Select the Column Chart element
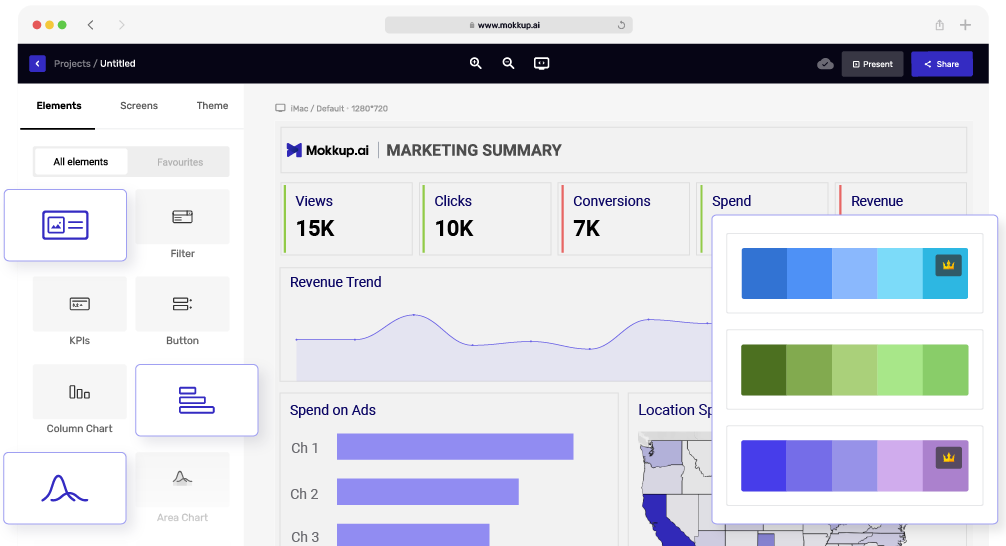 point(80,392)
